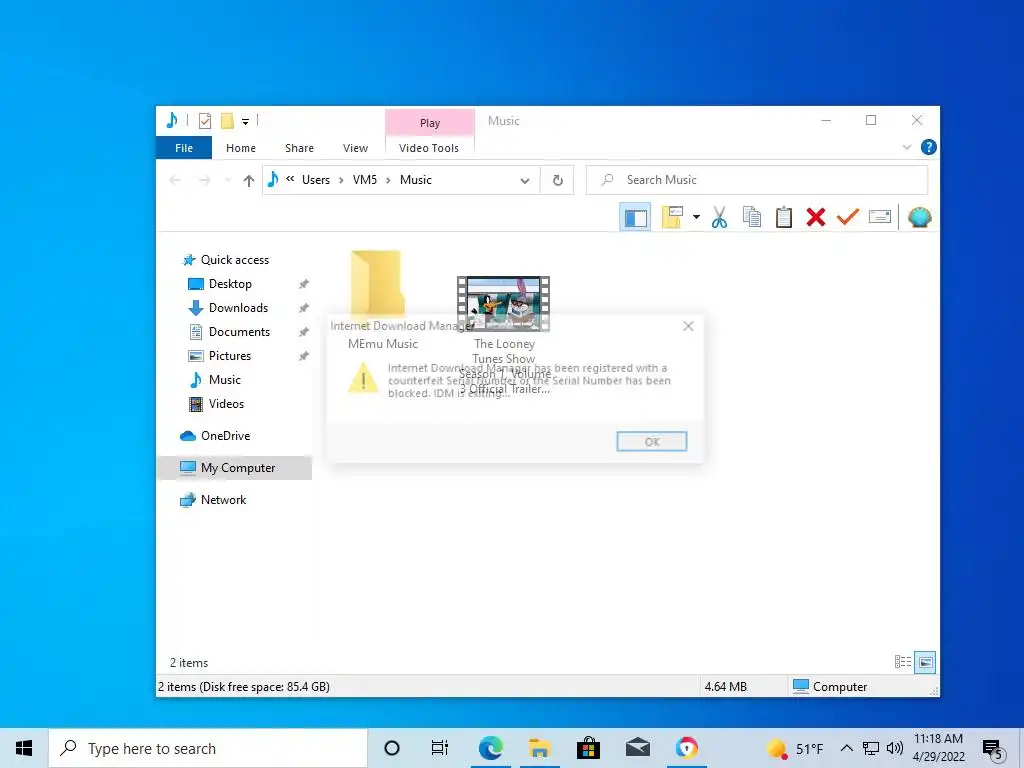Click the Forward navigation arrow
This screenshot has width=1024, height=768.
(x=204, y=180)
